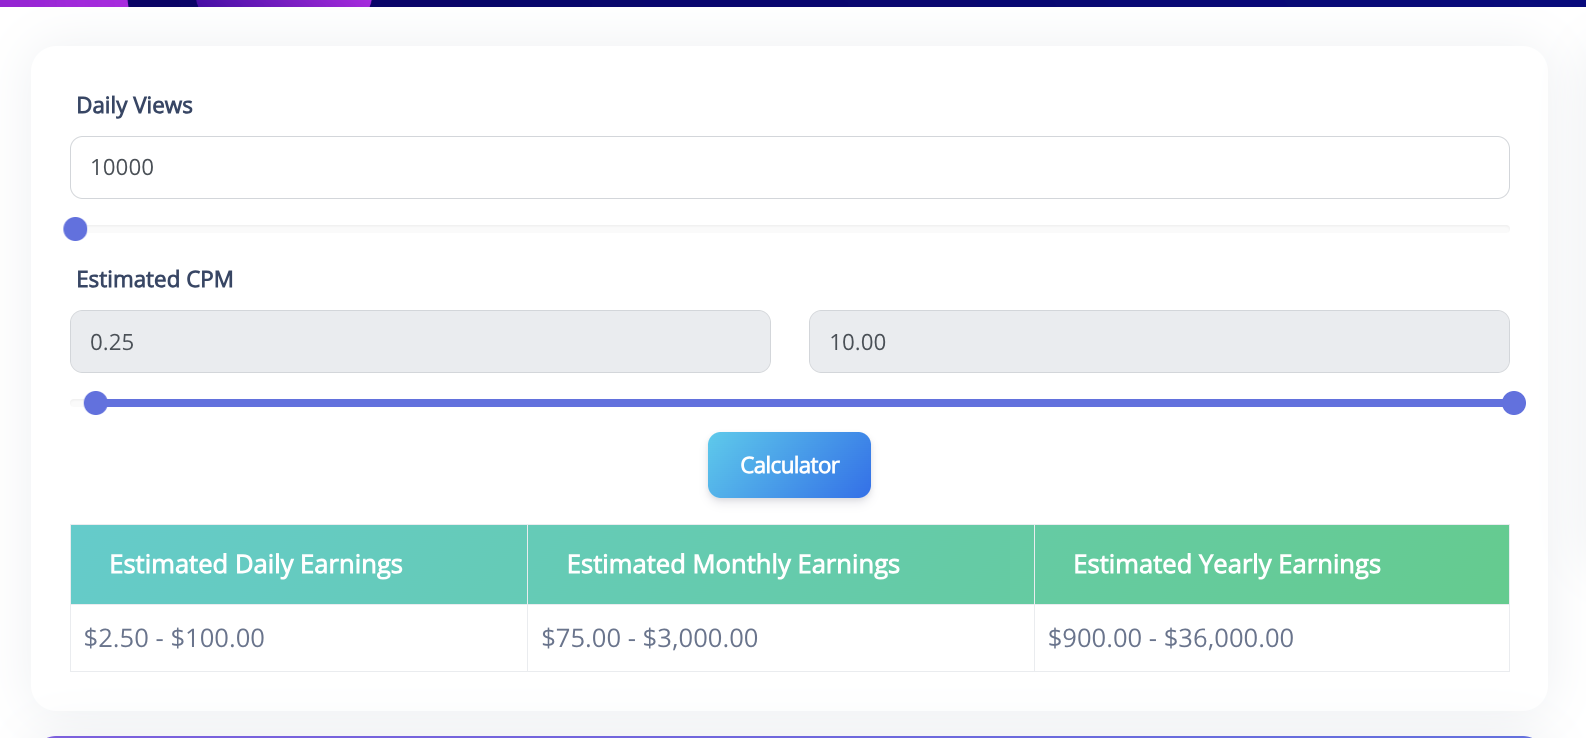Click the purple tab strip at the top left
Screen dimensions: 1586x738
pos(63,3)
